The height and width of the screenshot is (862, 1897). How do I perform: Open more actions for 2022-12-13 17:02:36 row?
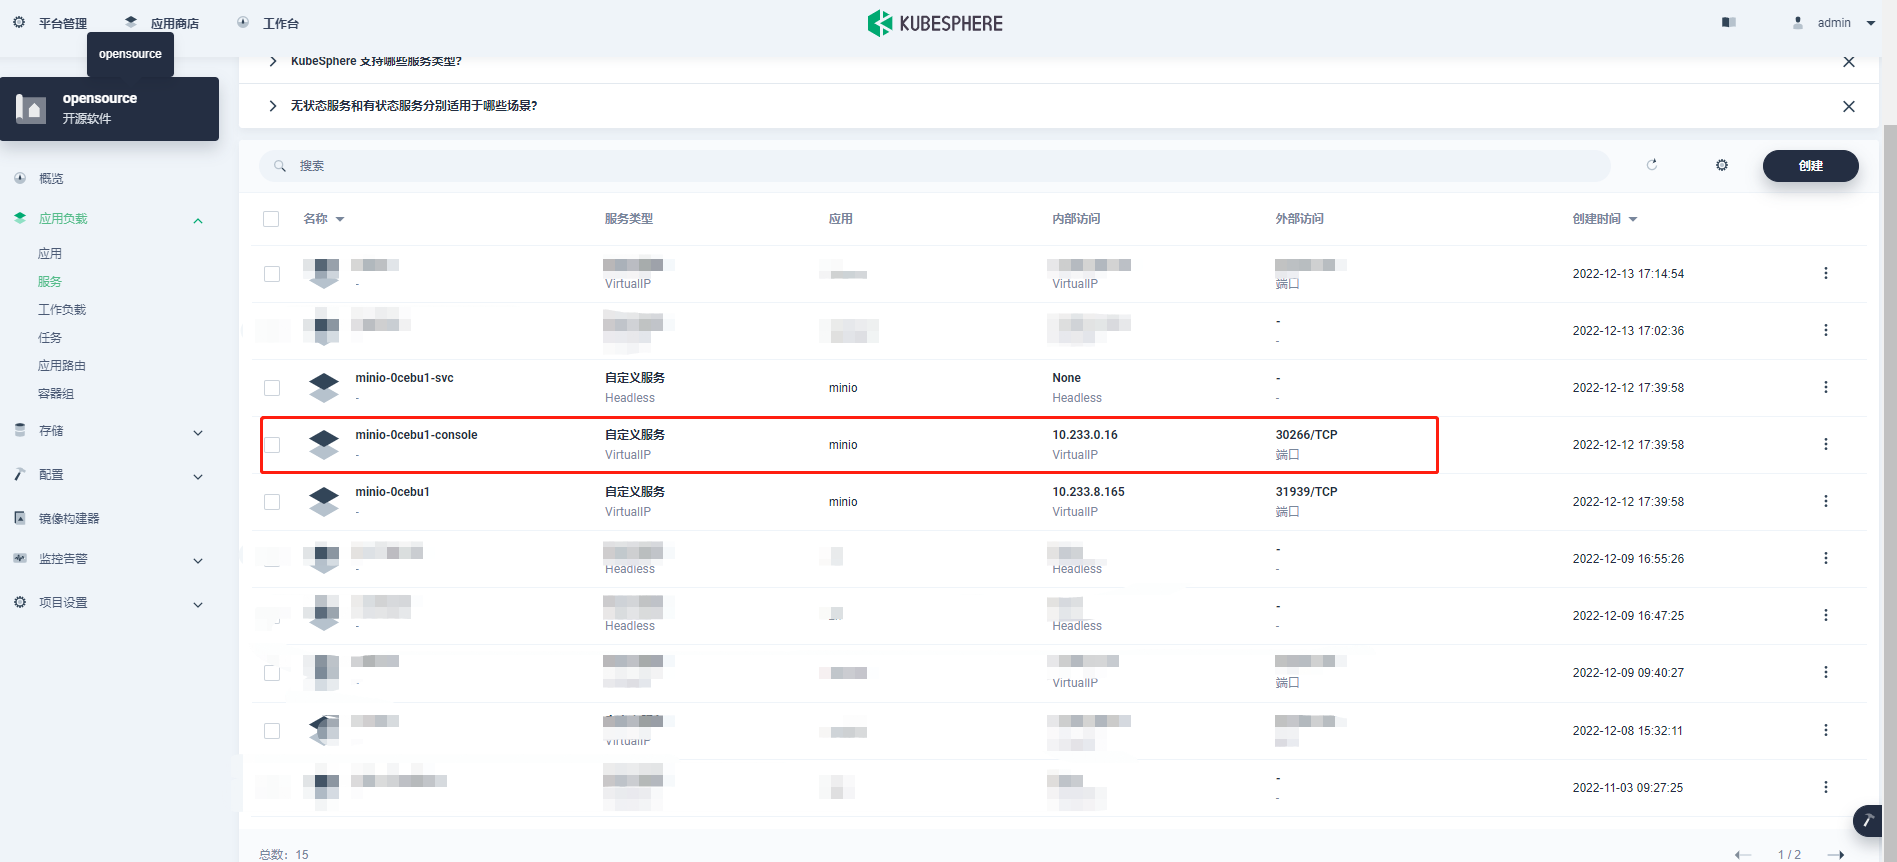pos(1826,330)
